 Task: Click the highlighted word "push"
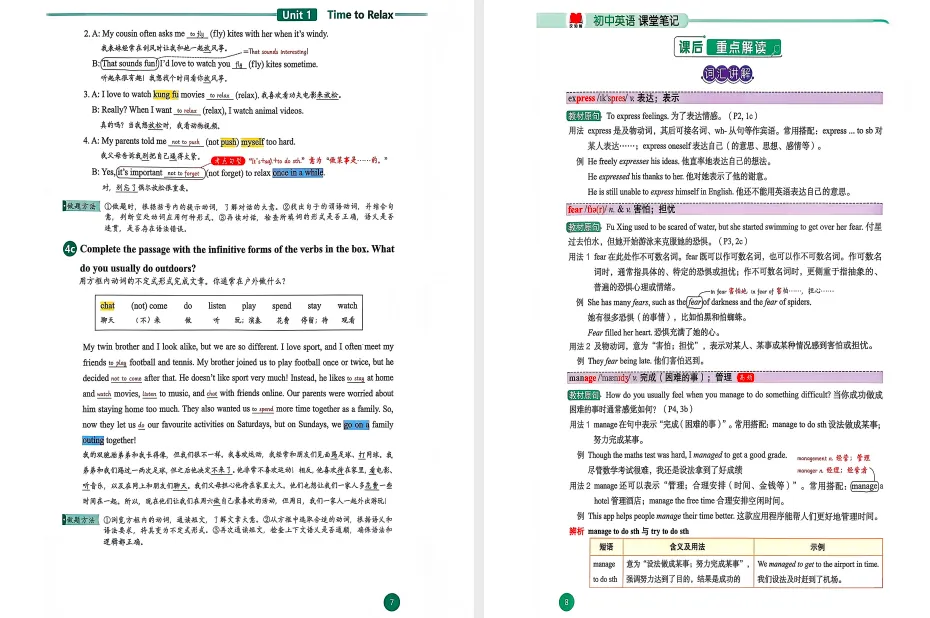(x=229, y=142)
